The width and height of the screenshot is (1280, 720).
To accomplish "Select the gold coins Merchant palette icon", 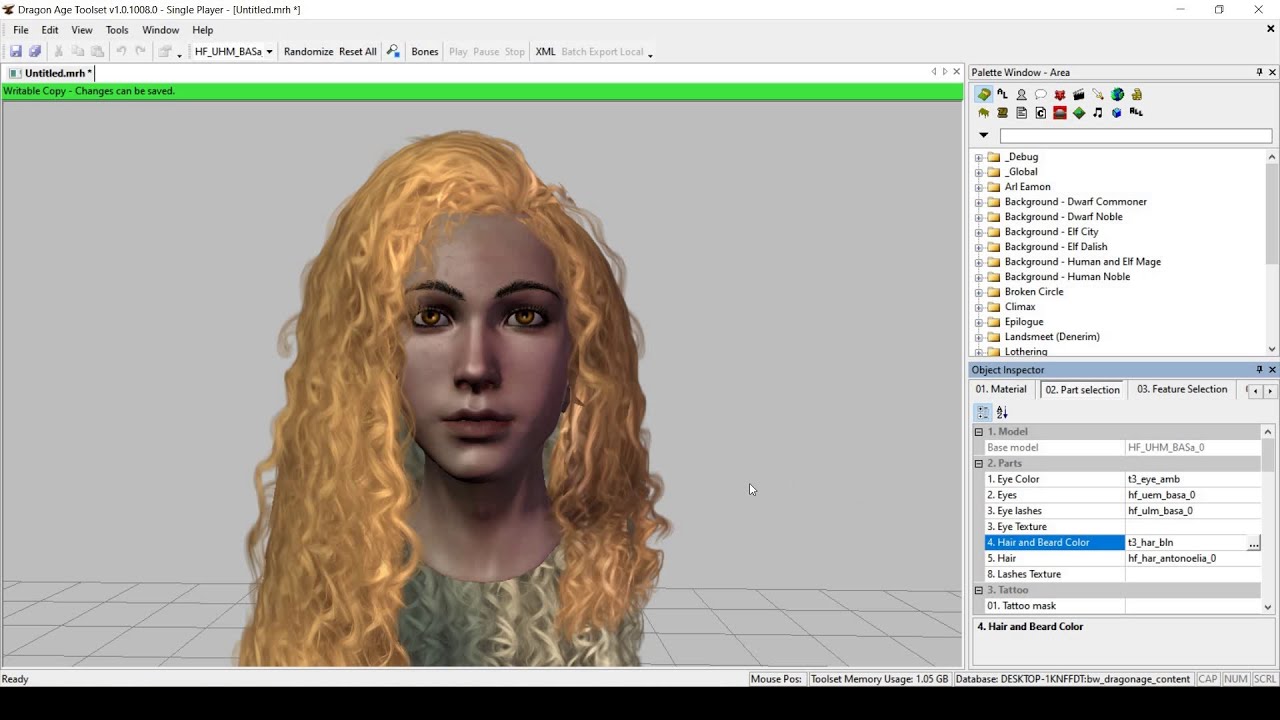I will click(x=1136, y=94).
